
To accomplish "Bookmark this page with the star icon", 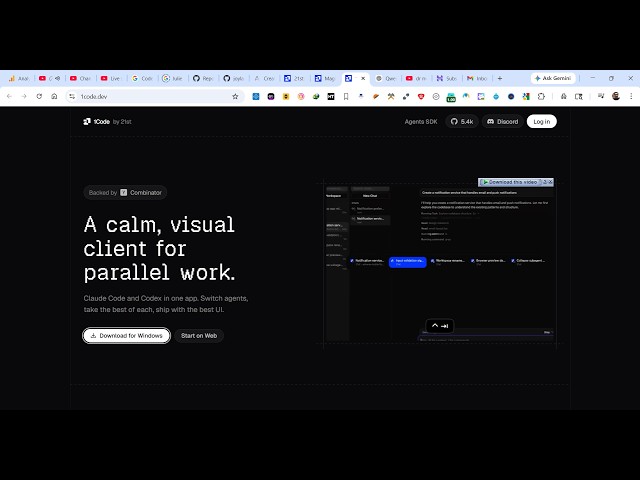I will [235, 97].
